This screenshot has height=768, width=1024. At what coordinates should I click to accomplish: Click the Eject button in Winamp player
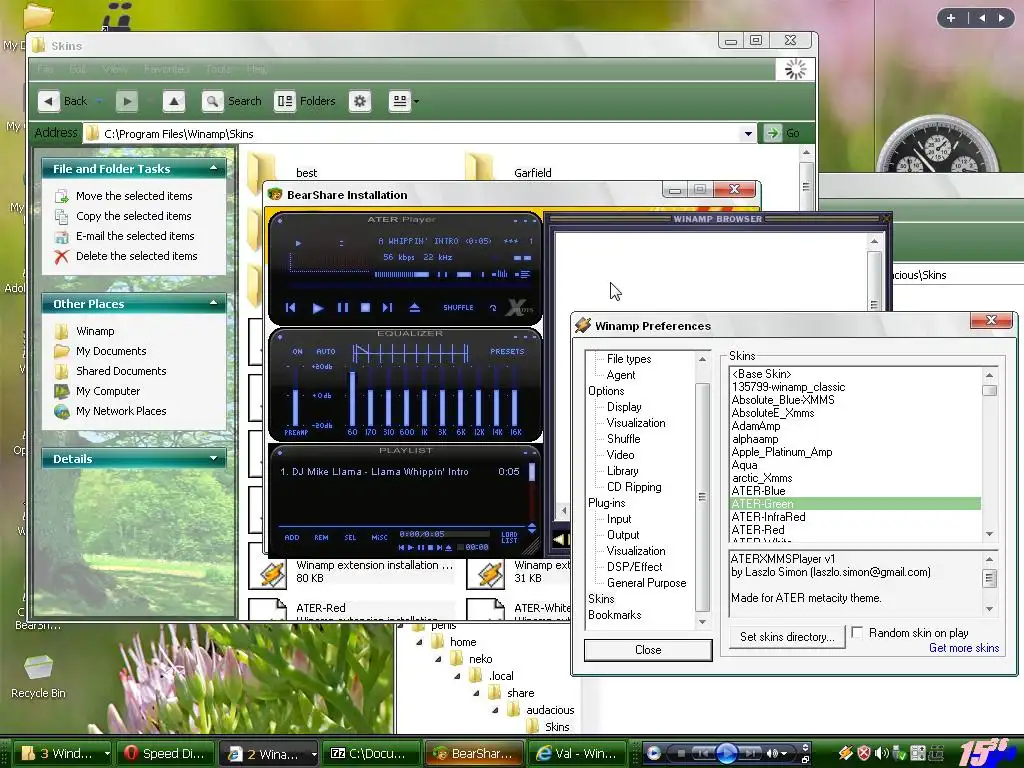pyautogui.click(x=415, y=308)
